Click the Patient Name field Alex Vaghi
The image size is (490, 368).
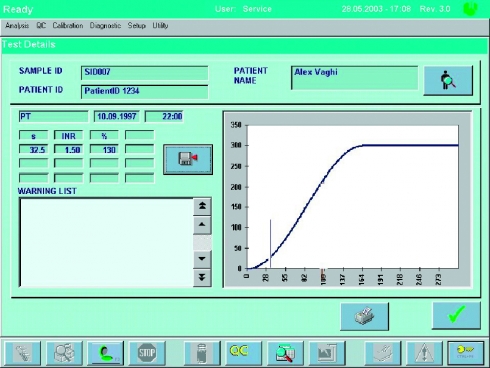[355, 78]
